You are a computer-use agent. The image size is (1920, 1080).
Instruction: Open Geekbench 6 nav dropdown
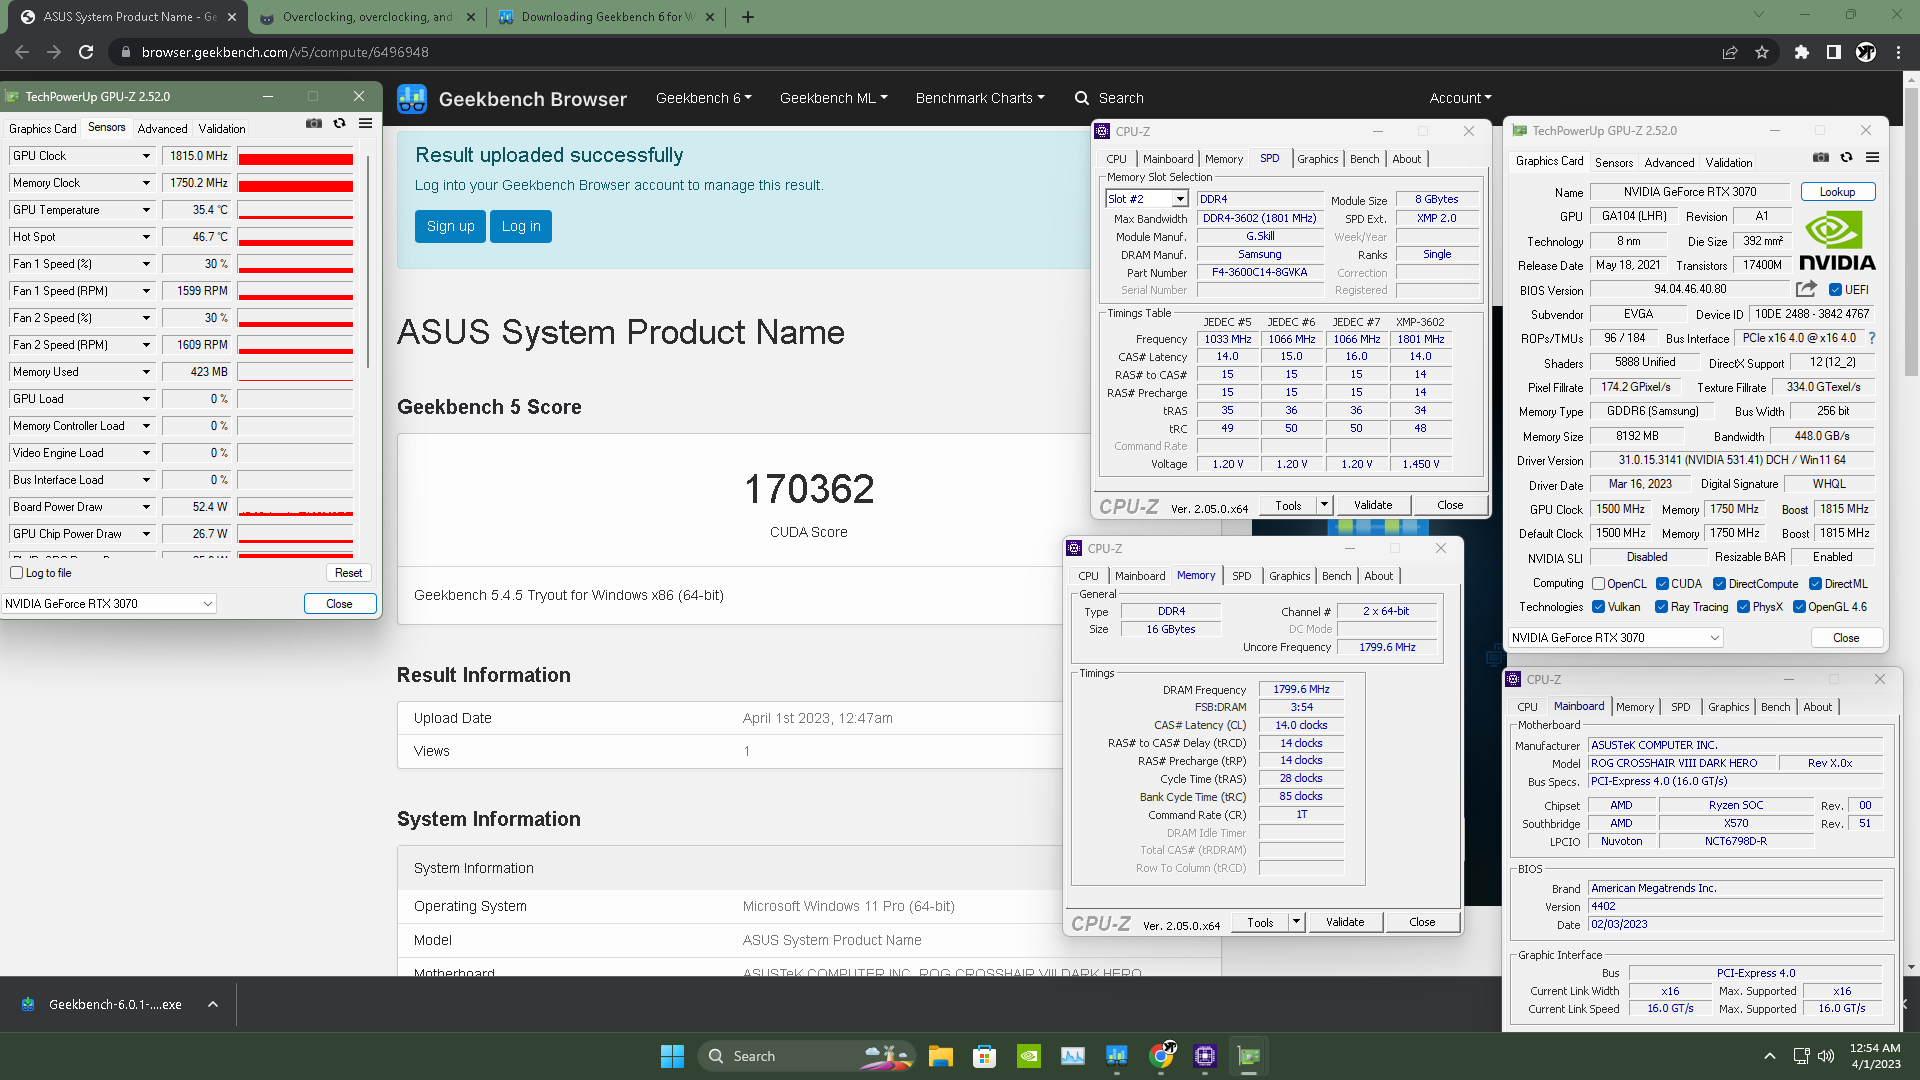pyautogui.click(x=704, y=98)
